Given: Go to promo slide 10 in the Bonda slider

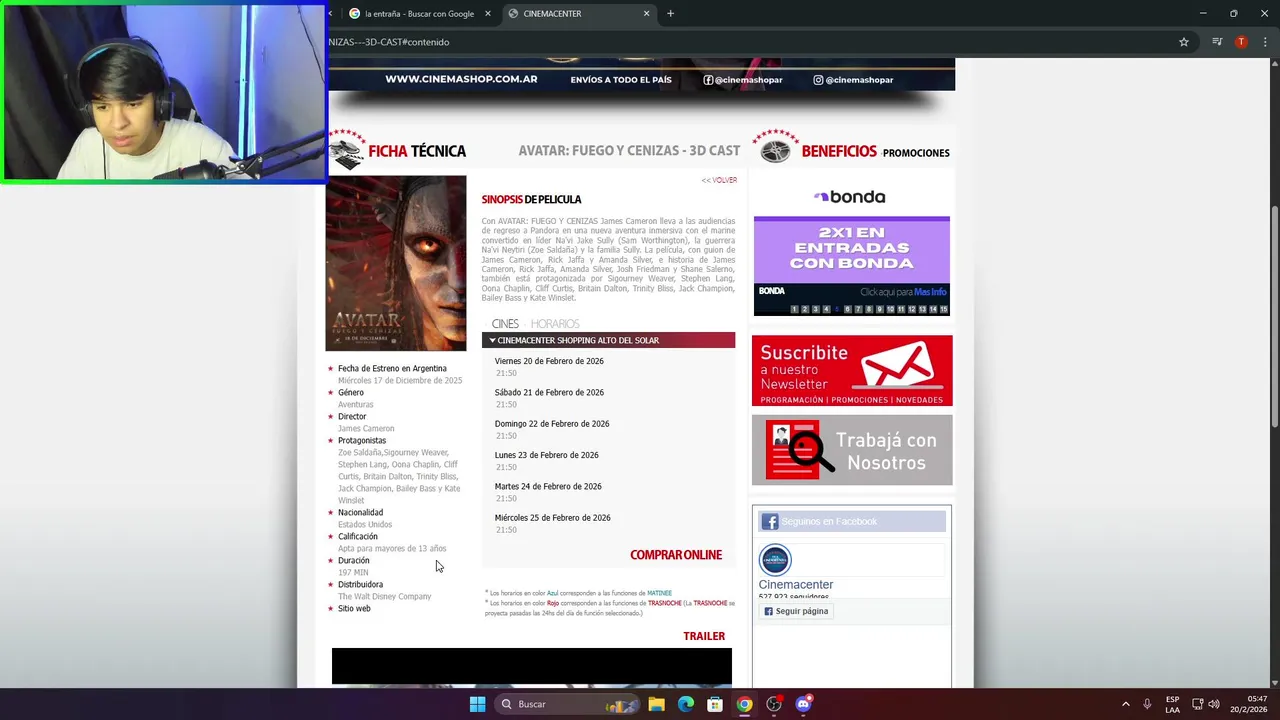Looking at the screenshot, I should click(890, 310).
